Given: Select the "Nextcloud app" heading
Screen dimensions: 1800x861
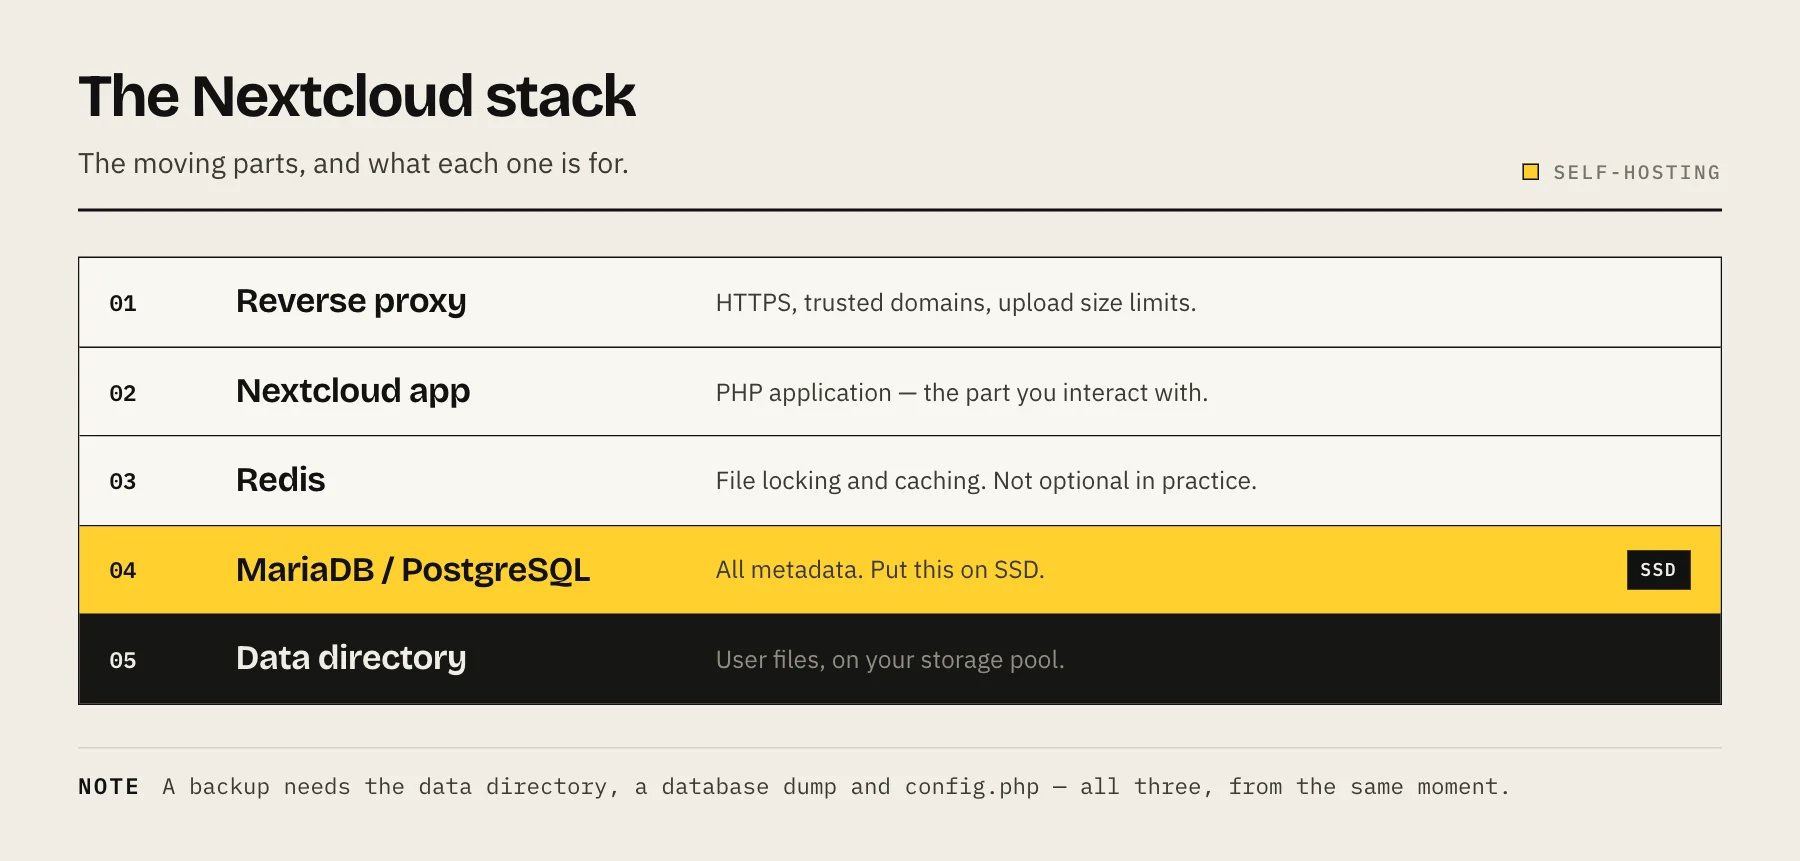Looking at the screenshot, I should [353, 391].
